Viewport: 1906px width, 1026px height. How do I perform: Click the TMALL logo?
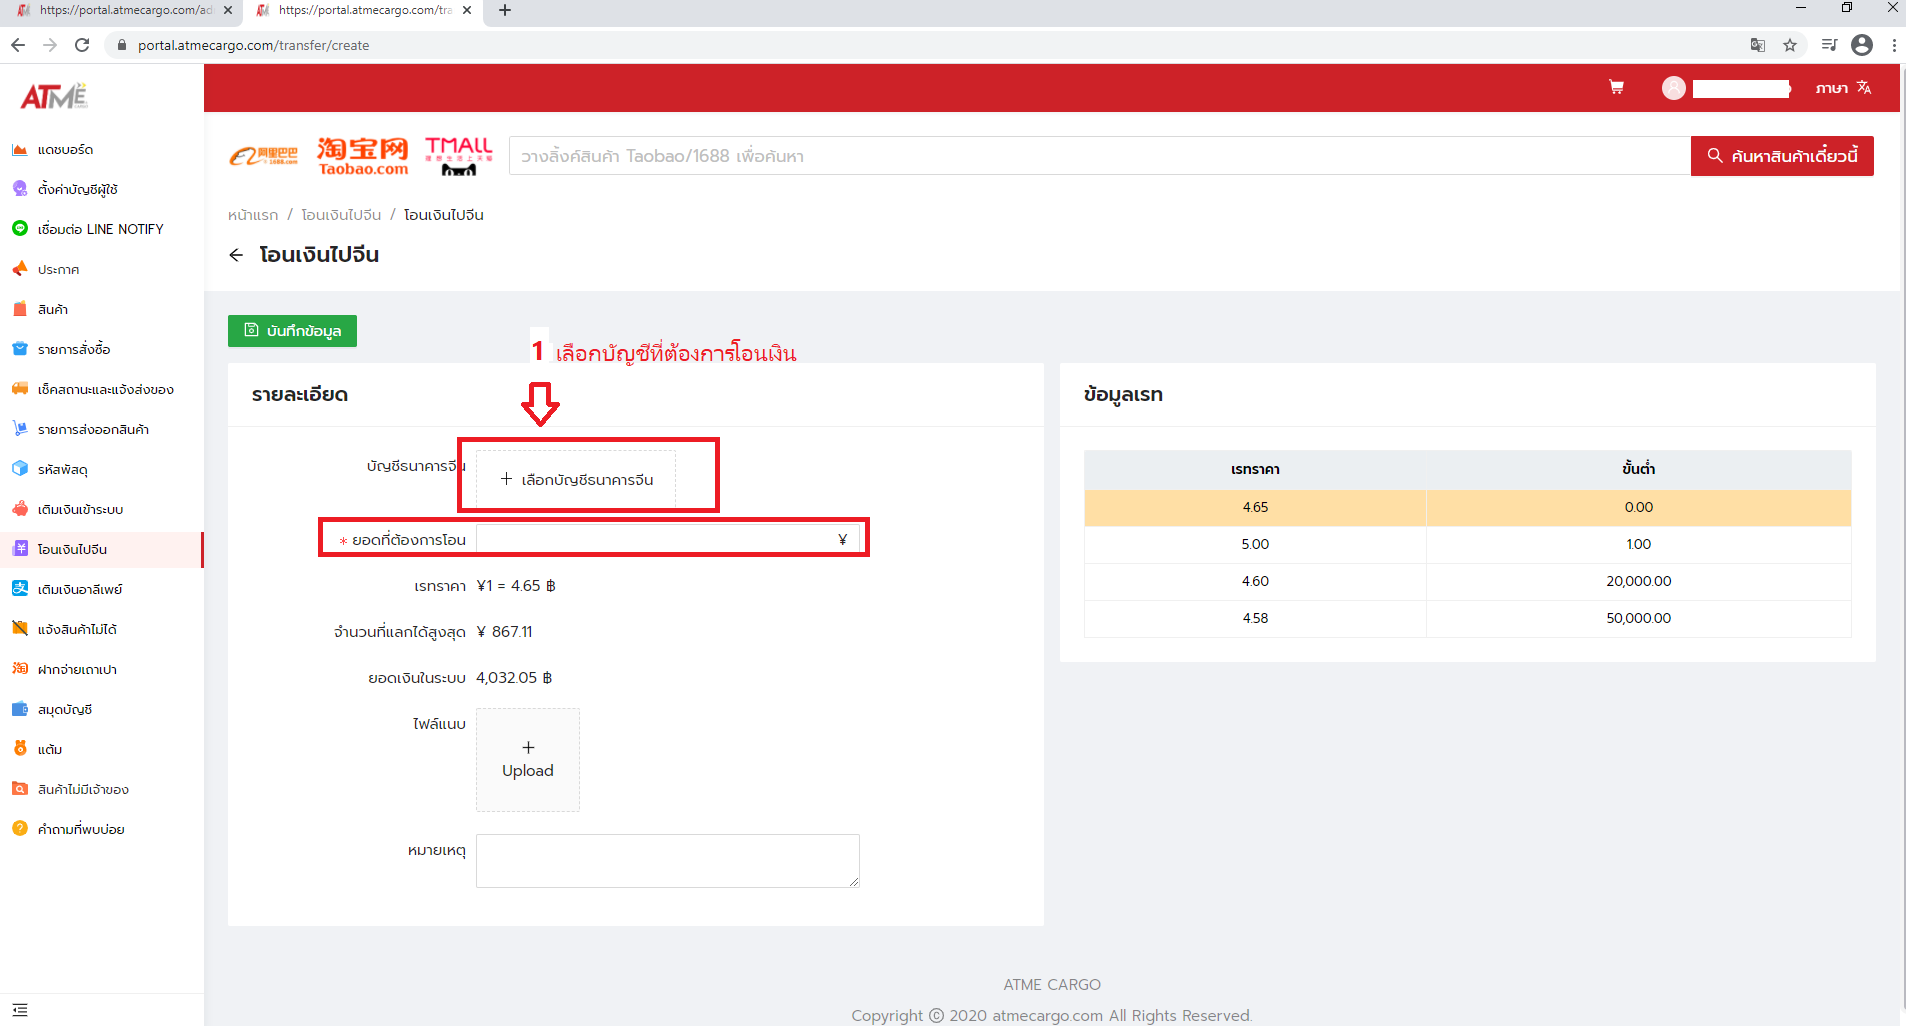pyautogui.click(x=459, y=156)
